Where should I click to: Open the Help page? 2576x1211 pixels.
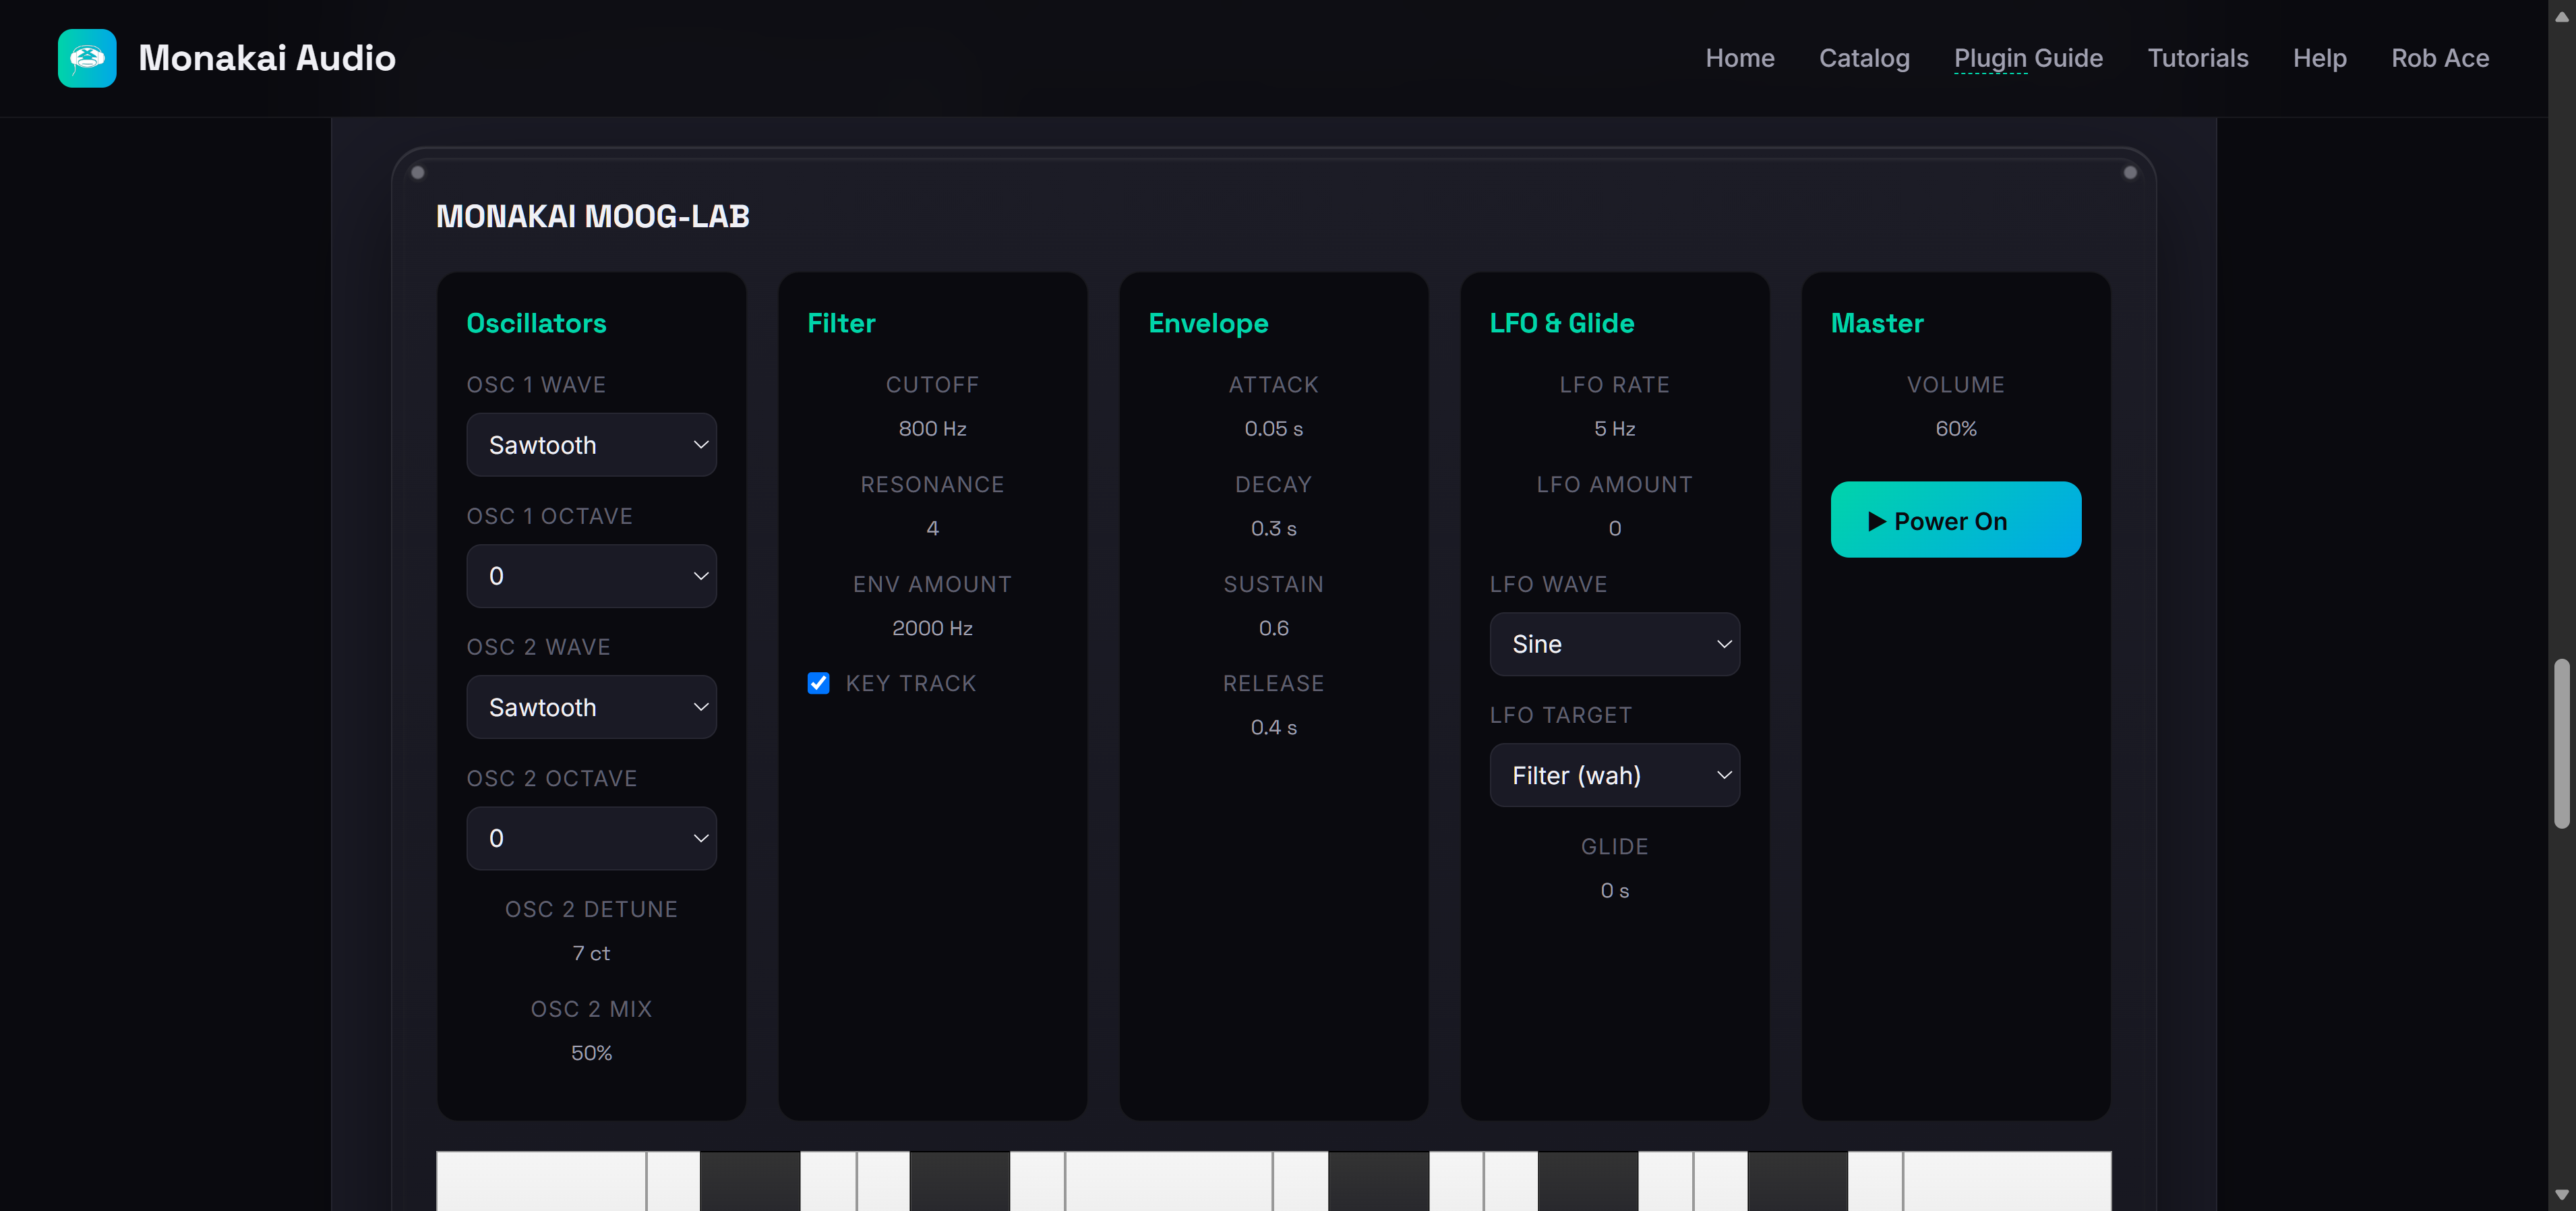(x=2319, y=58)
